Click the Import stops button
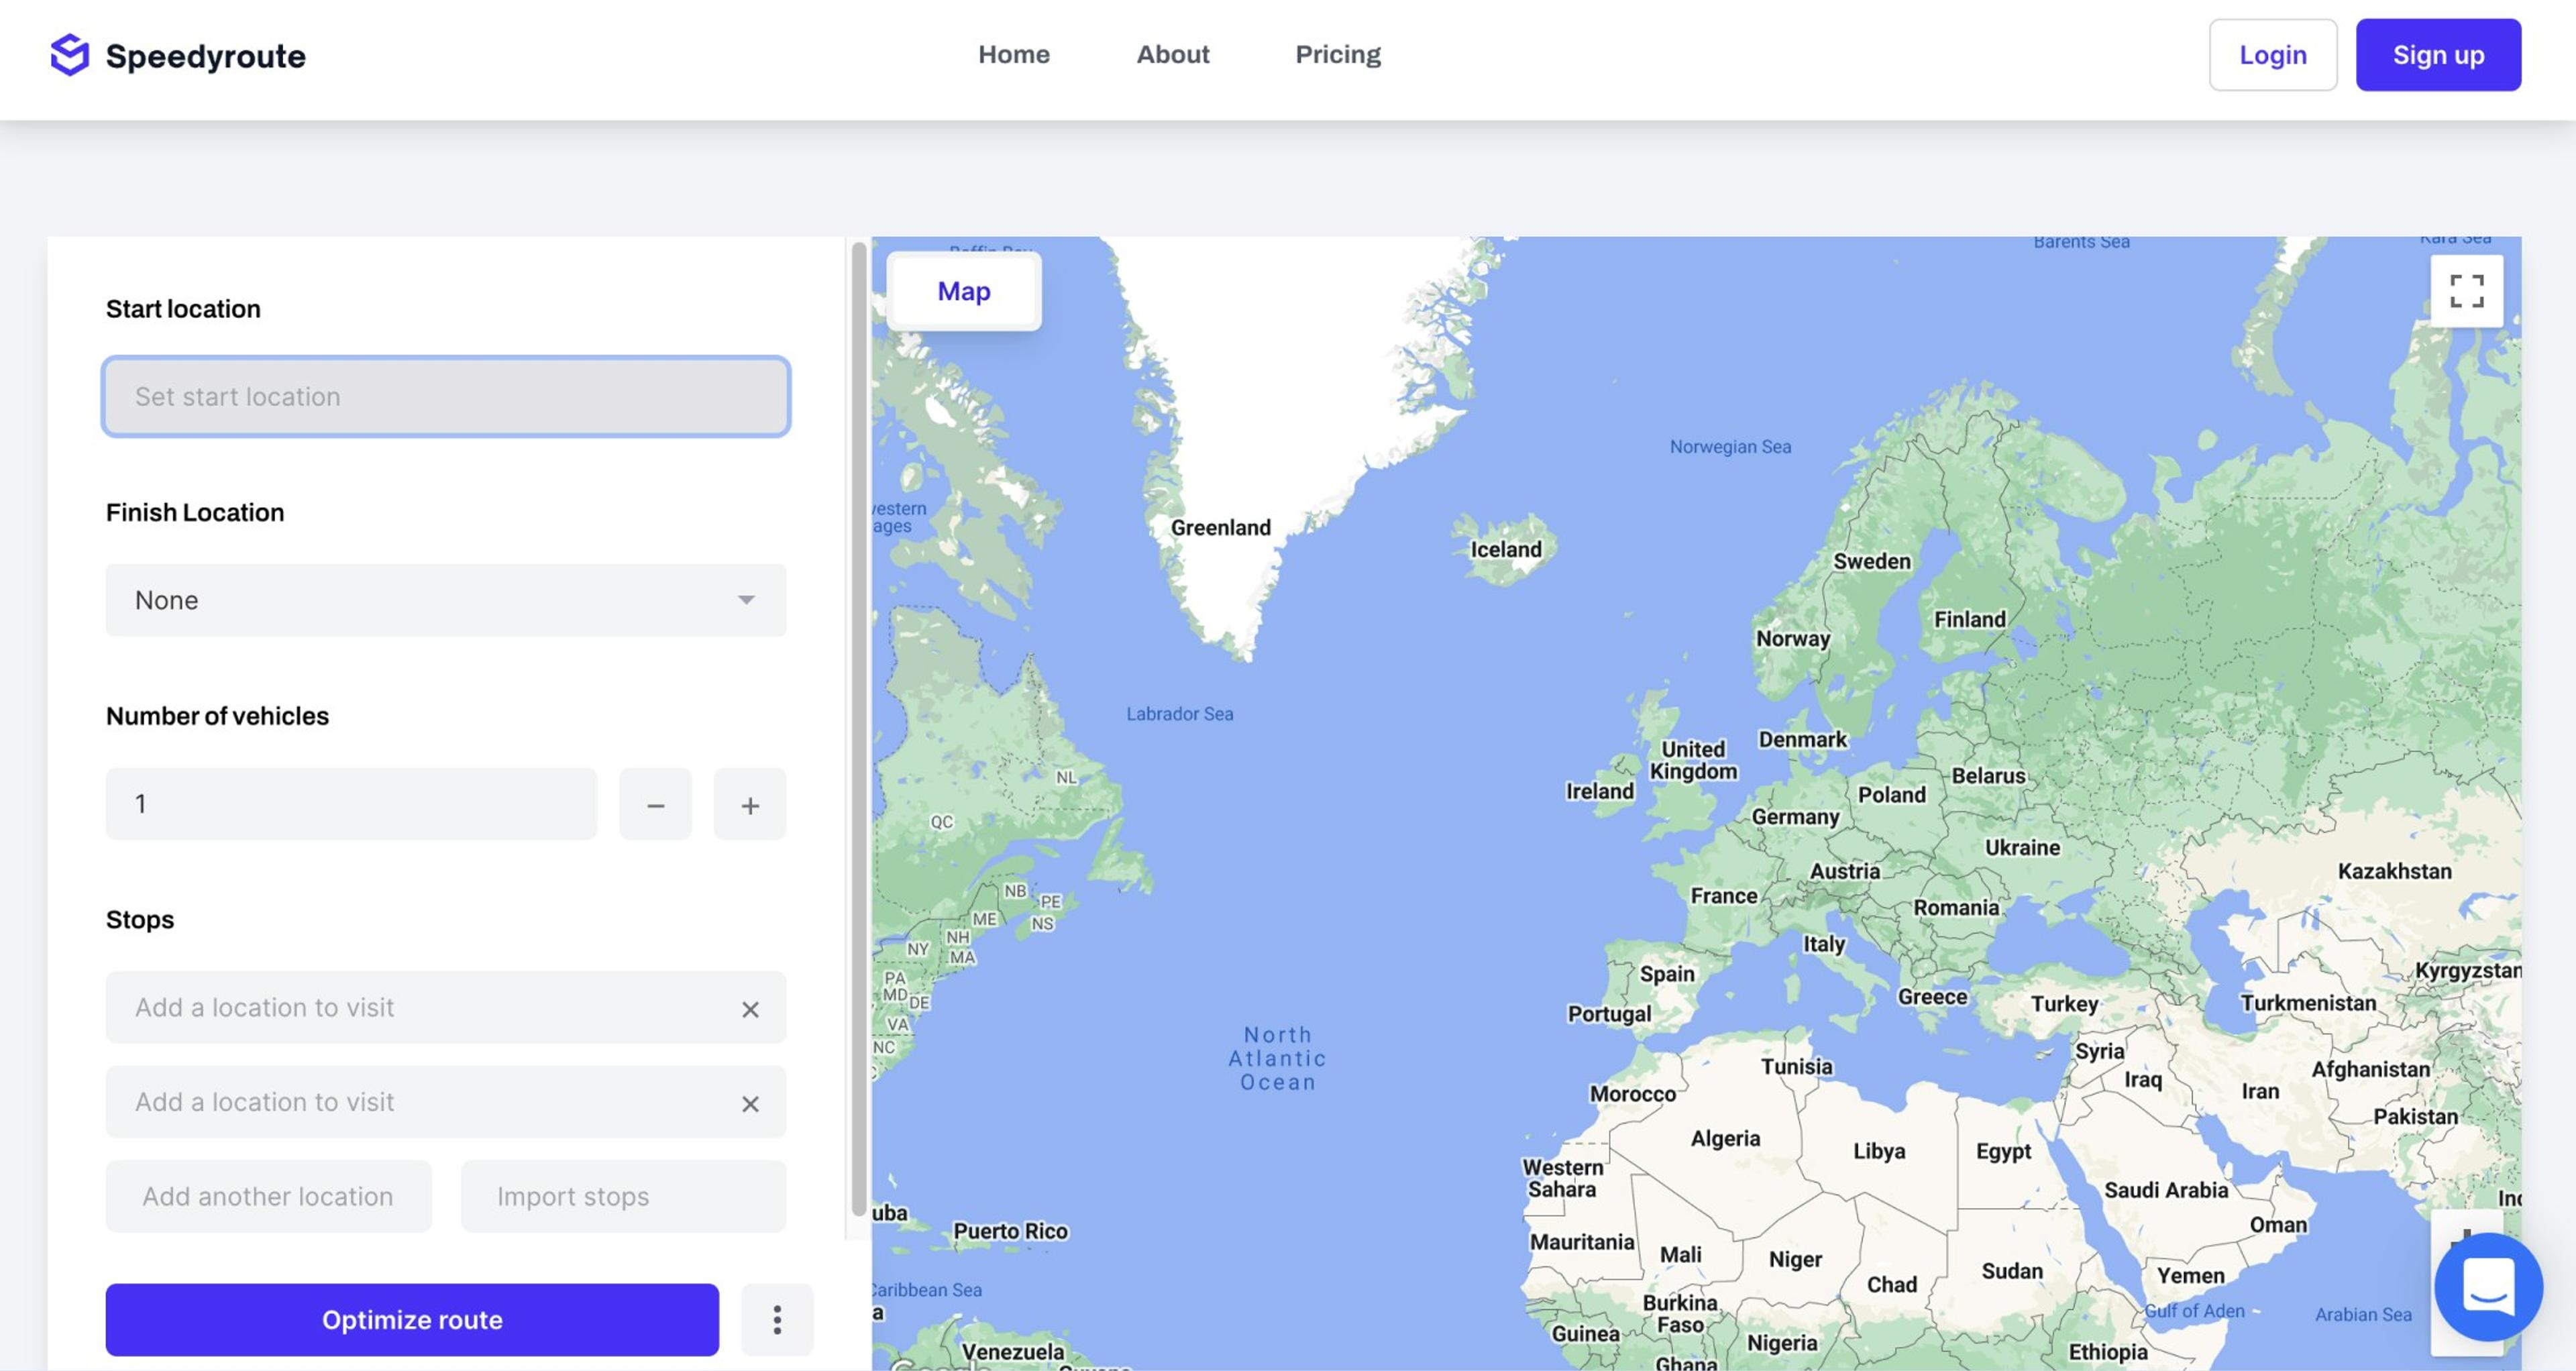The height and width of the screenshot is (1371, 2576). click(x=623, y=1196)
